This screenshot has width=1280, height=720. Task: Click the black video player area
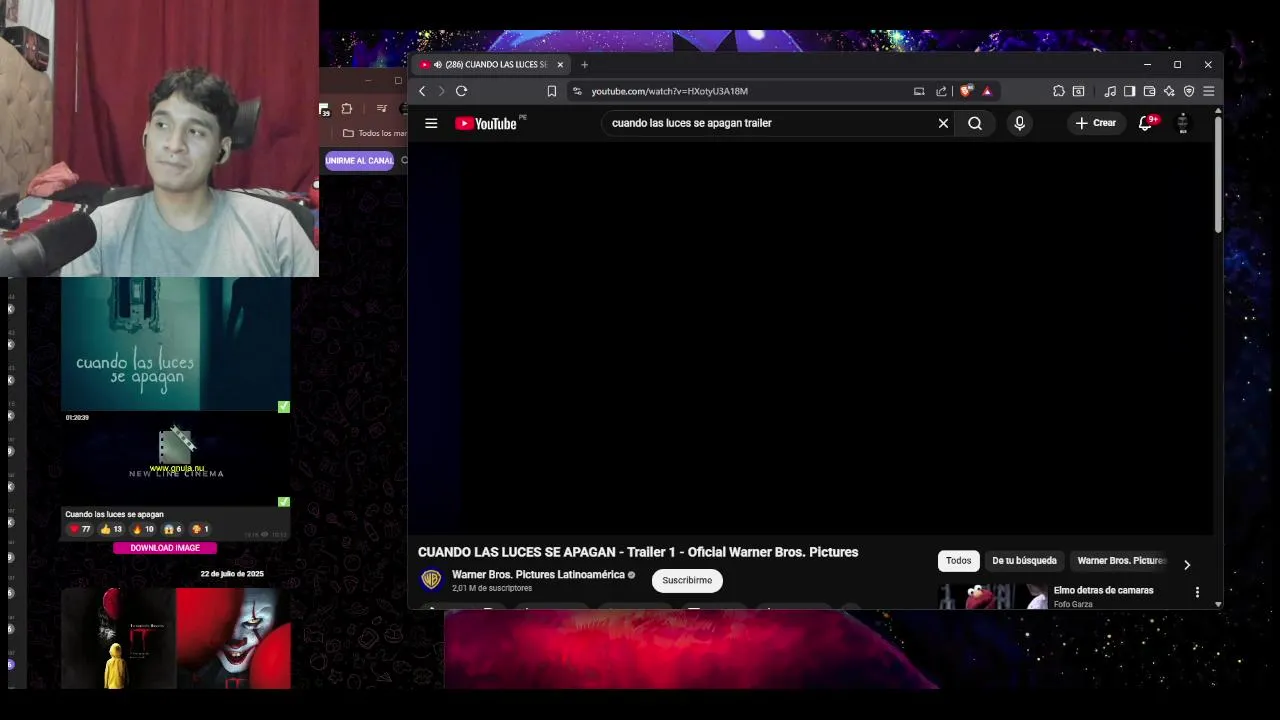point(812,338)
